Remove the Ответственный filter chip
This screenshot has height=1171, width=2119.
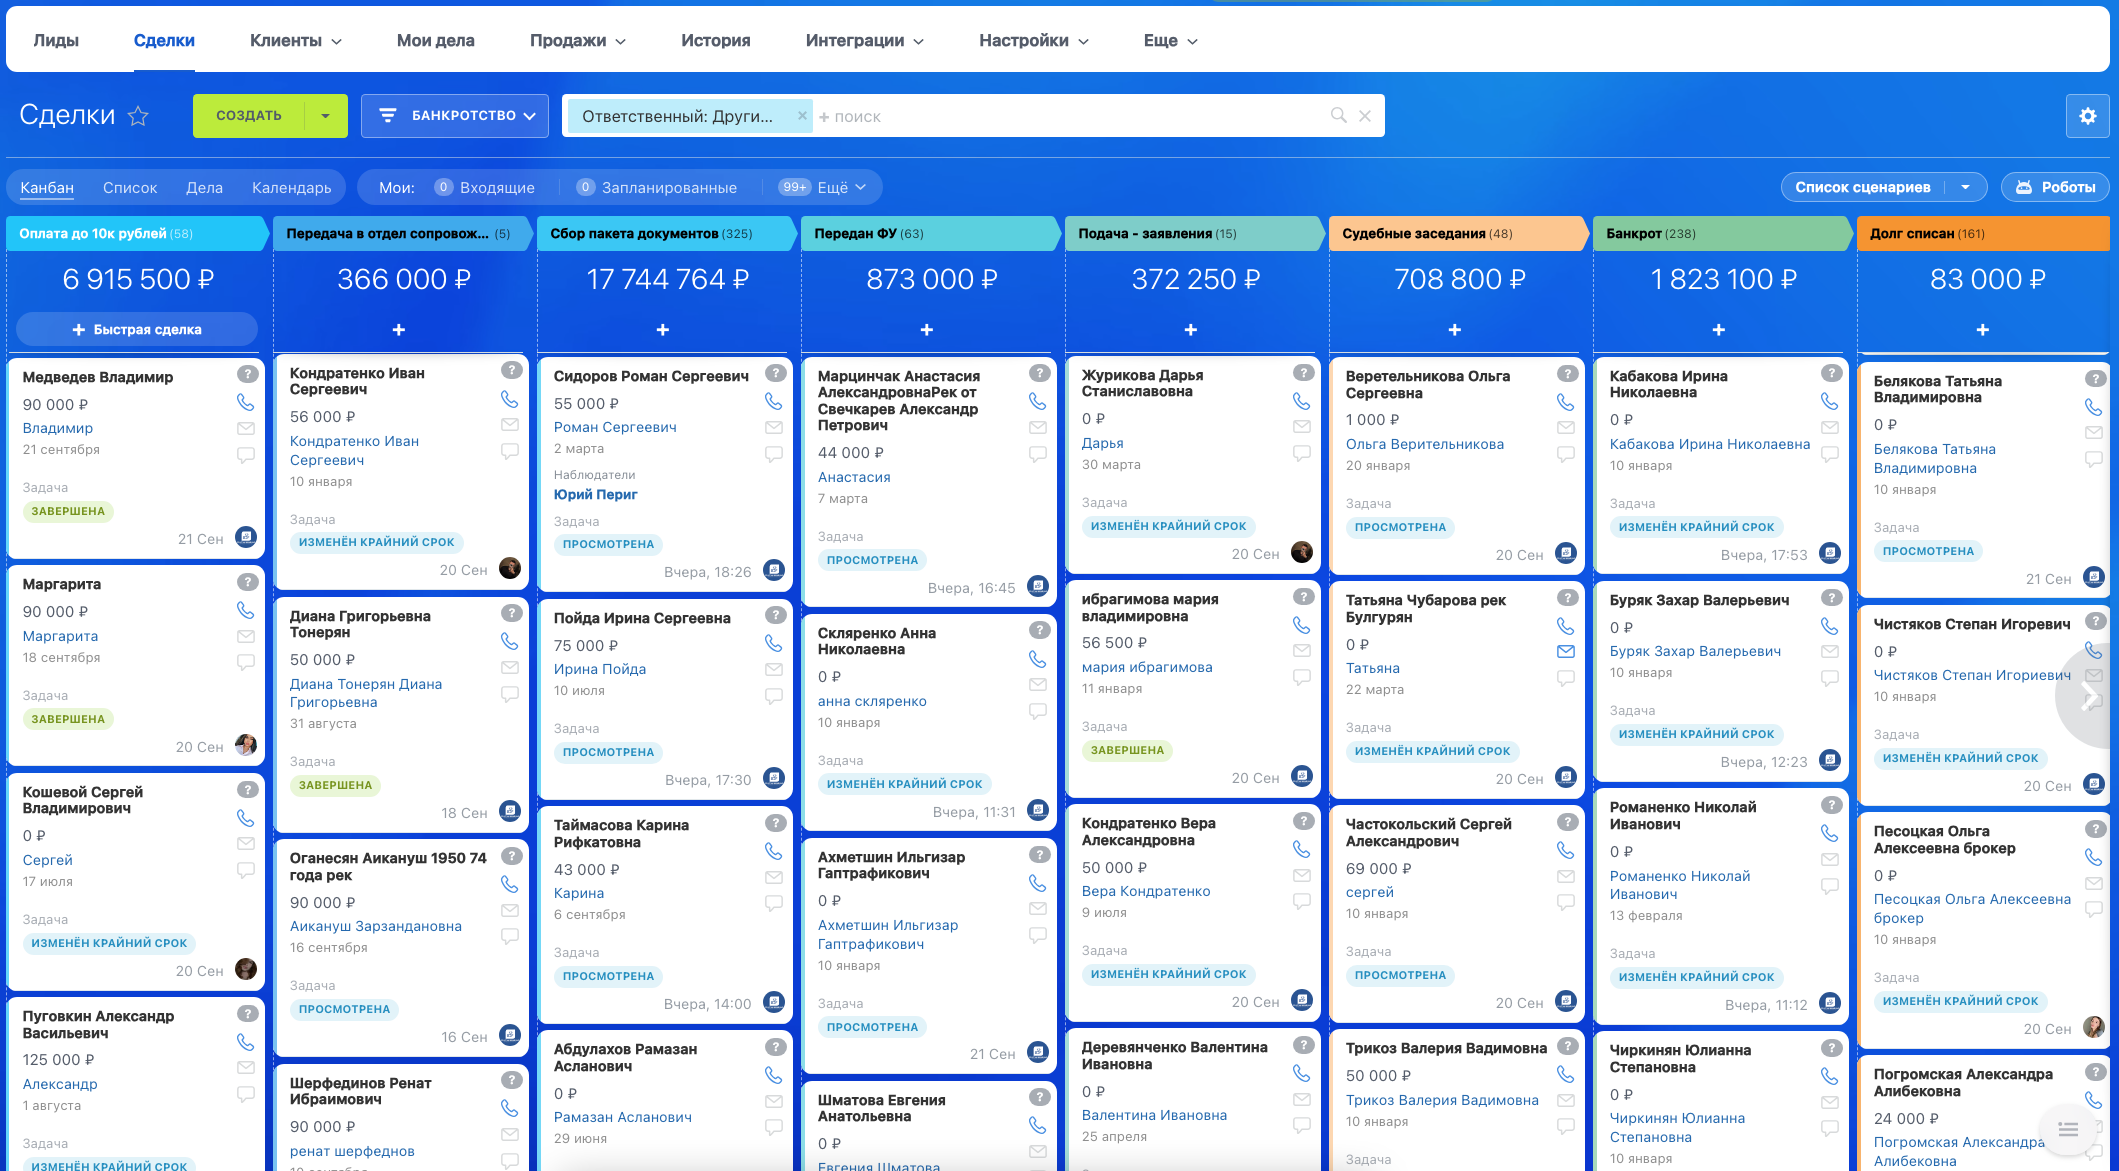tap(801, 116)
